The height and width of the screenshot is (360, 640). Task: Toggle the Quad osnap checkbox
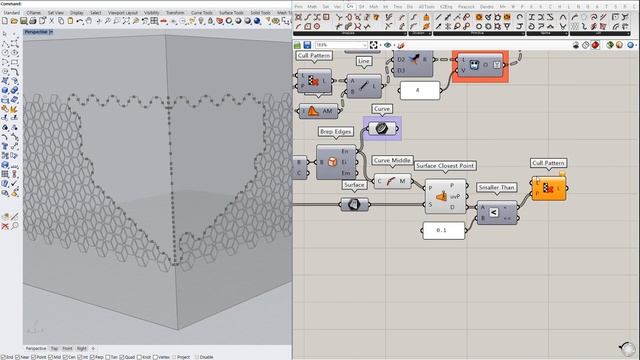[x=122, y=357]
